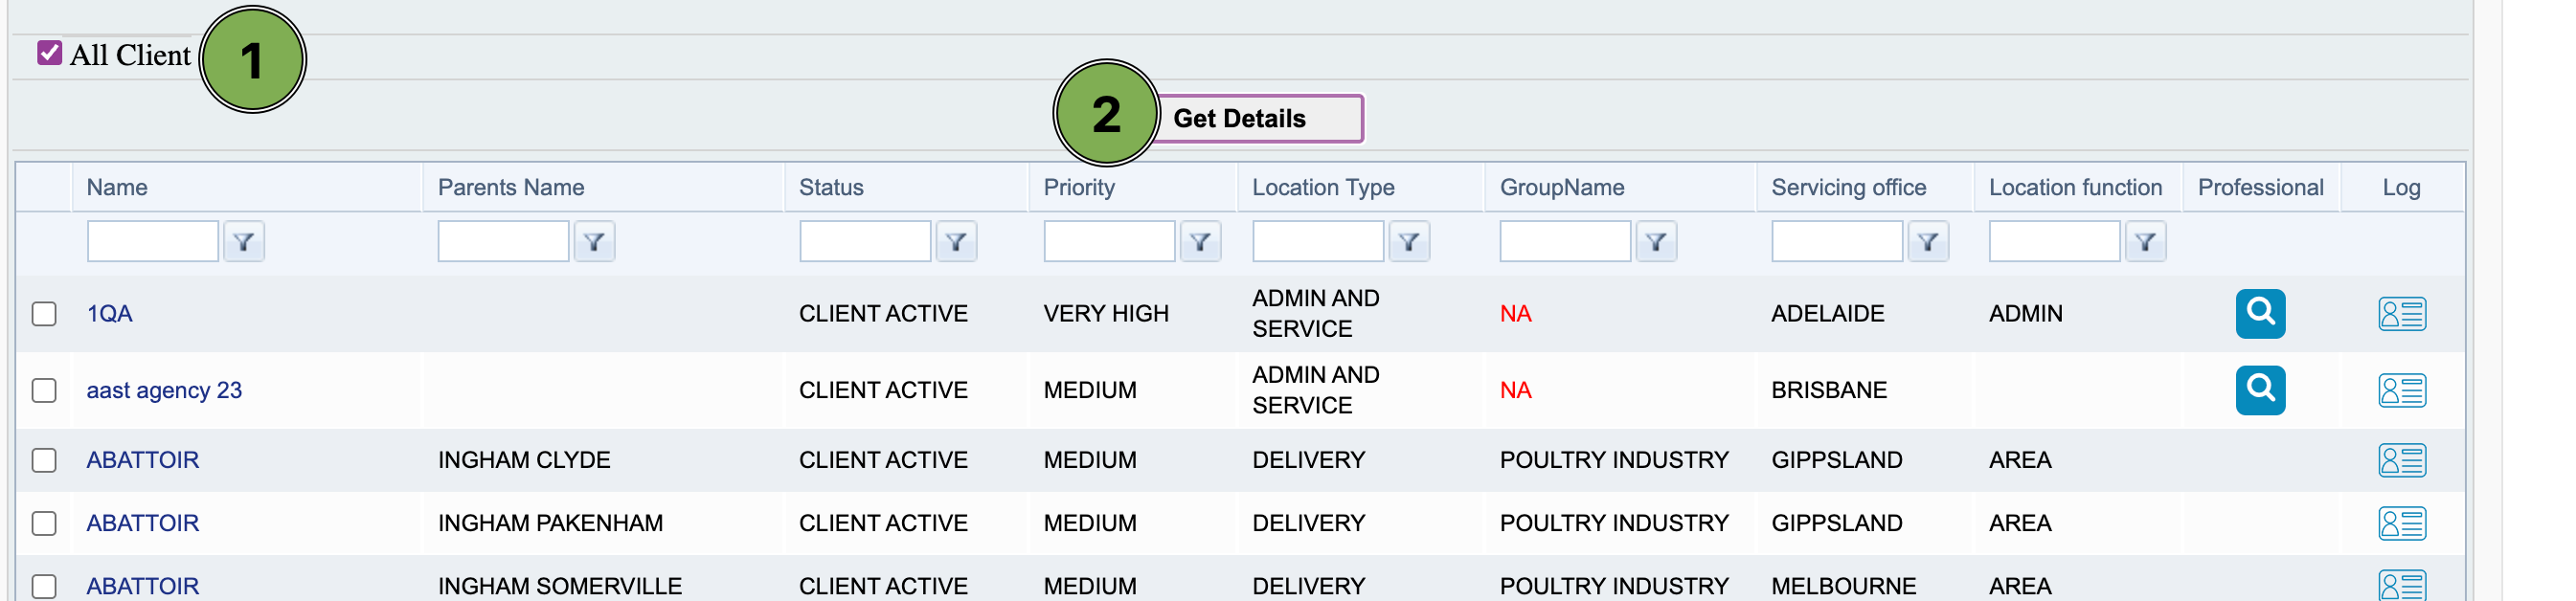Sort by the Parents Name column header

point(511,187)
